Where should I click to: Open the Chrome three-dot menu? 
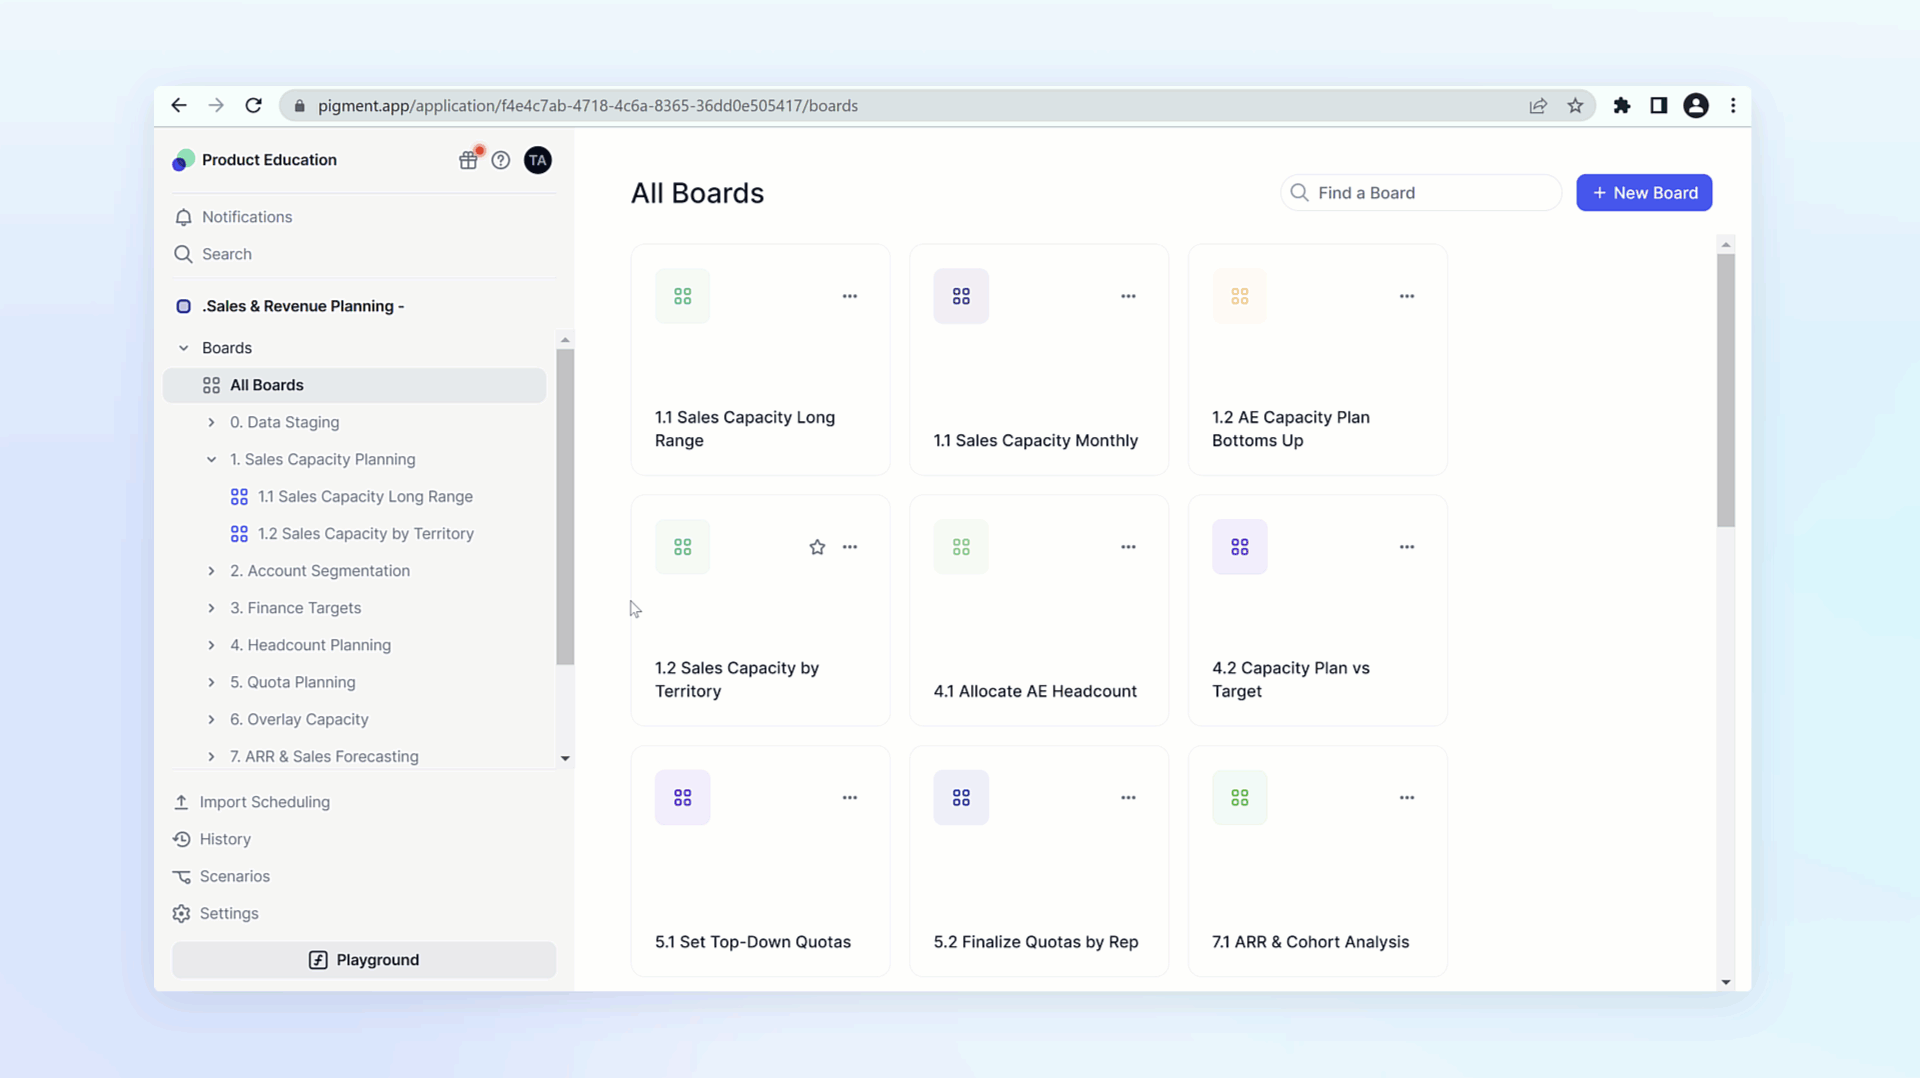[x=1733, y=105]
